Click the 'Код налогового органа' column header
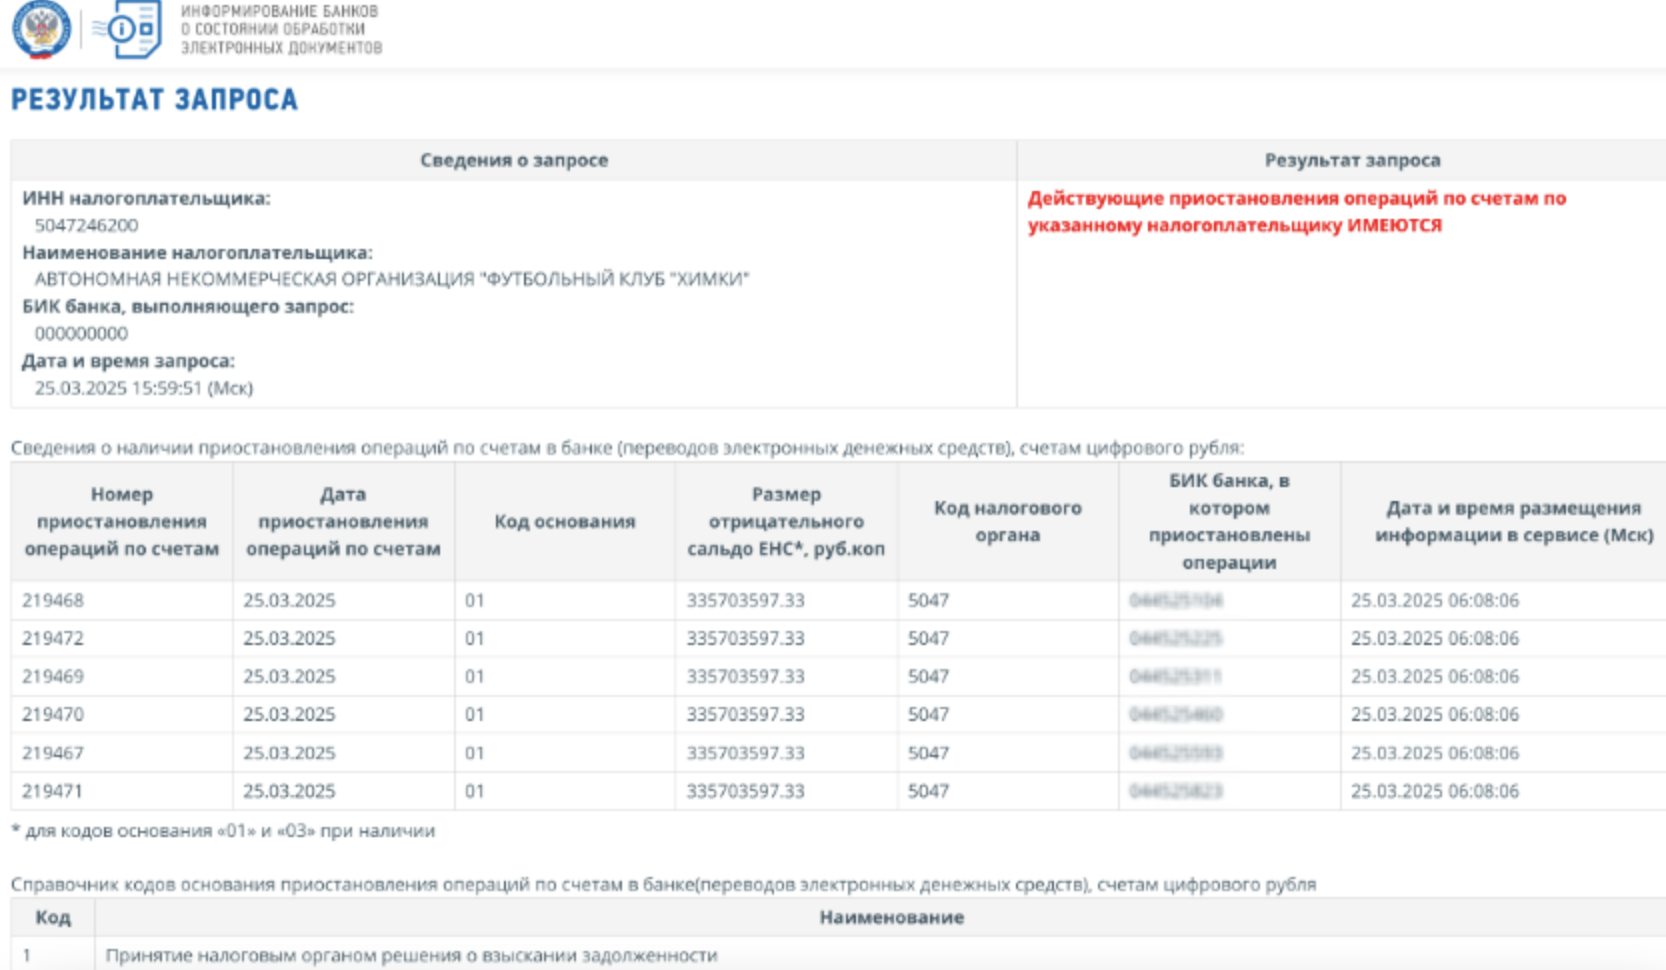1666x970 pixels. [x=1008, y=521]
